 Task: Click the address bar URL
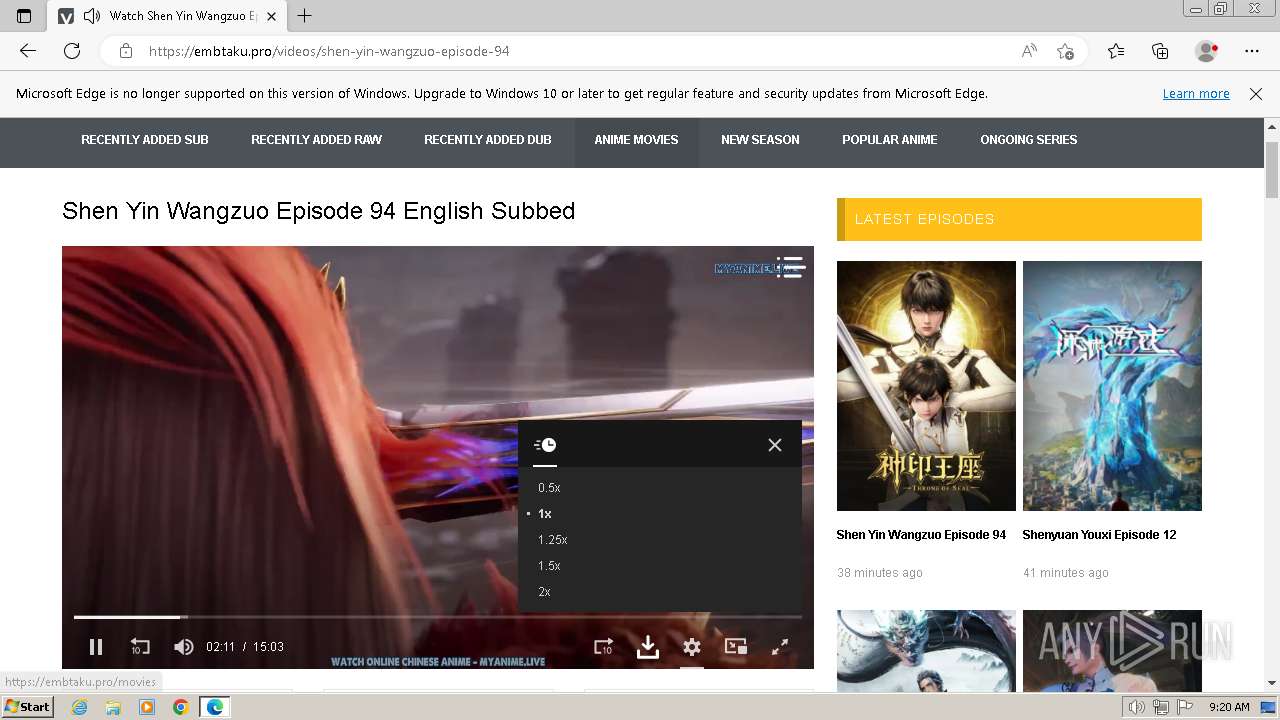tap(329, 51)
